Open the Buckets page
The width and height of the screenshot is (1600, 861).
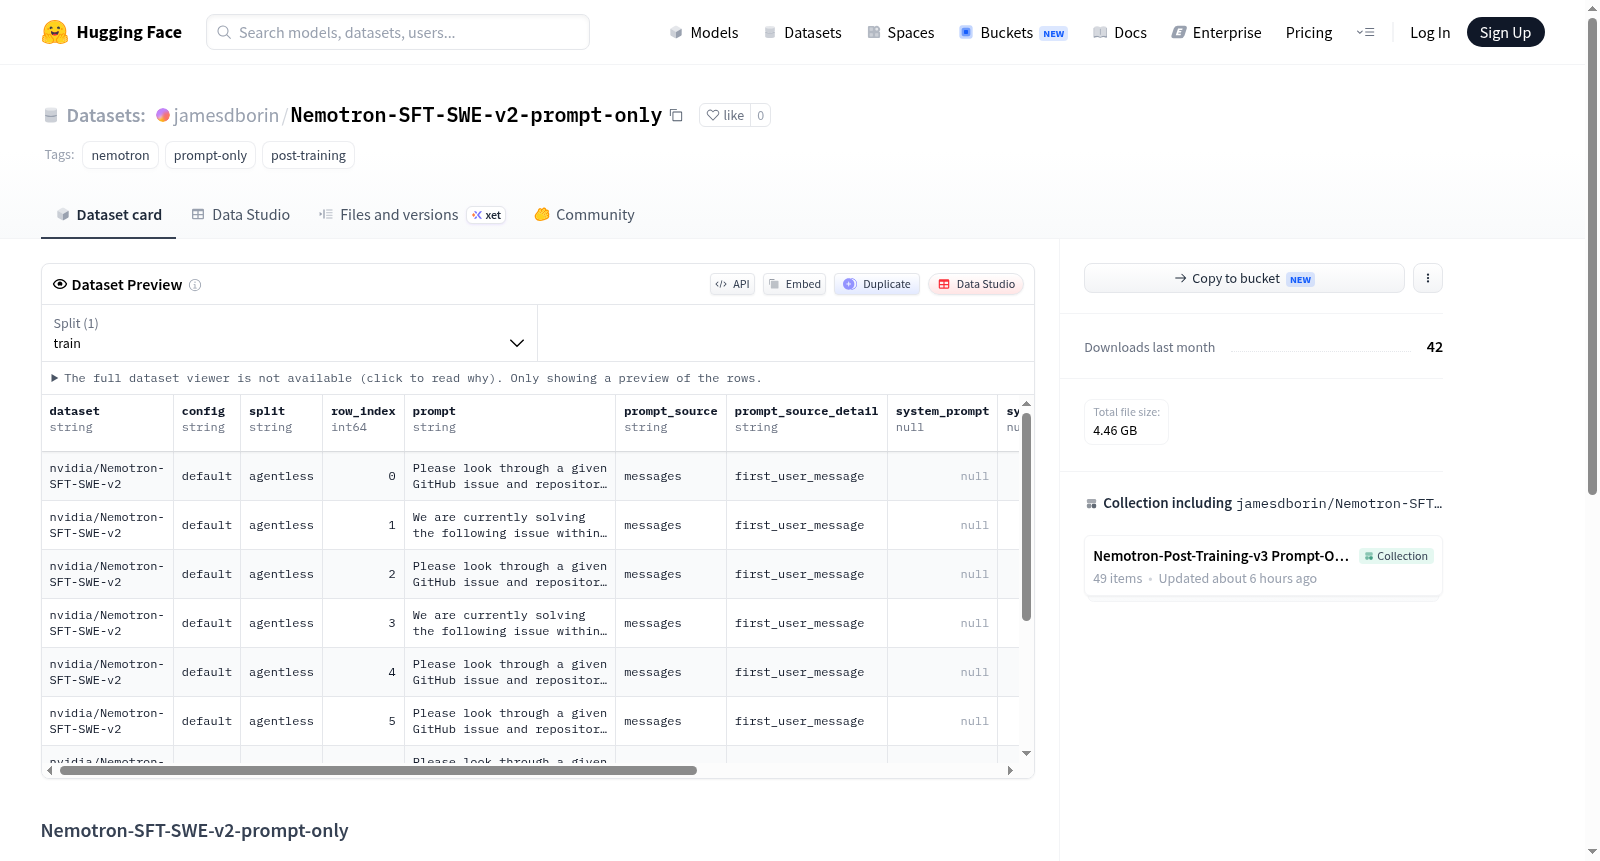(x=1013, y=32)
